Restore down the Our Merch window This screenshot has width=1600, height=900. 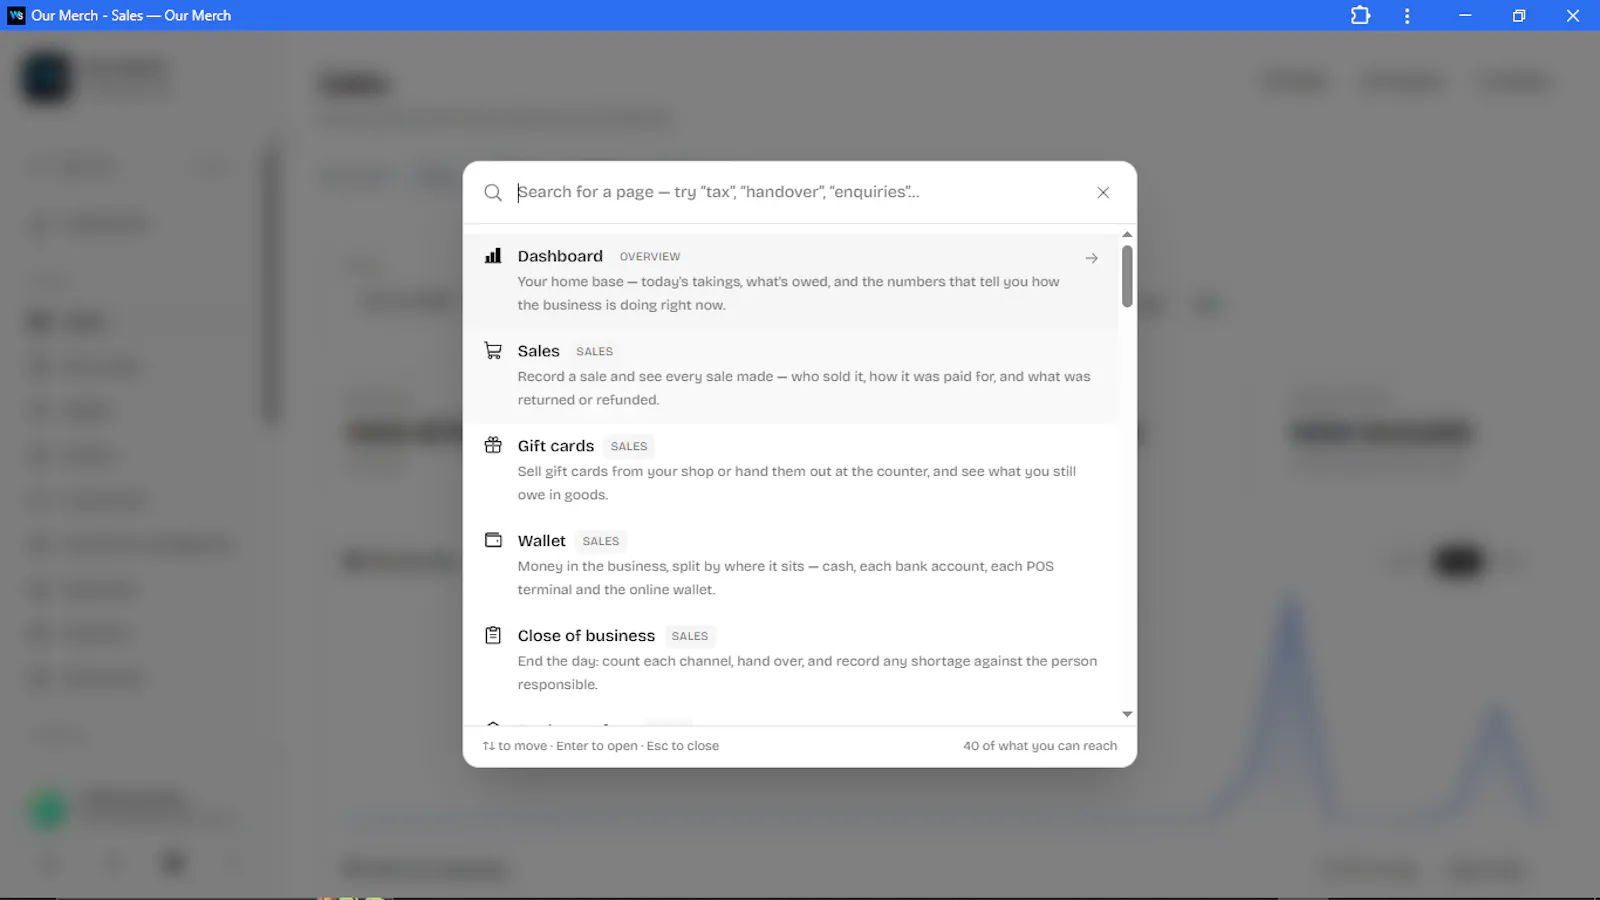click(x=1519, y=15)
